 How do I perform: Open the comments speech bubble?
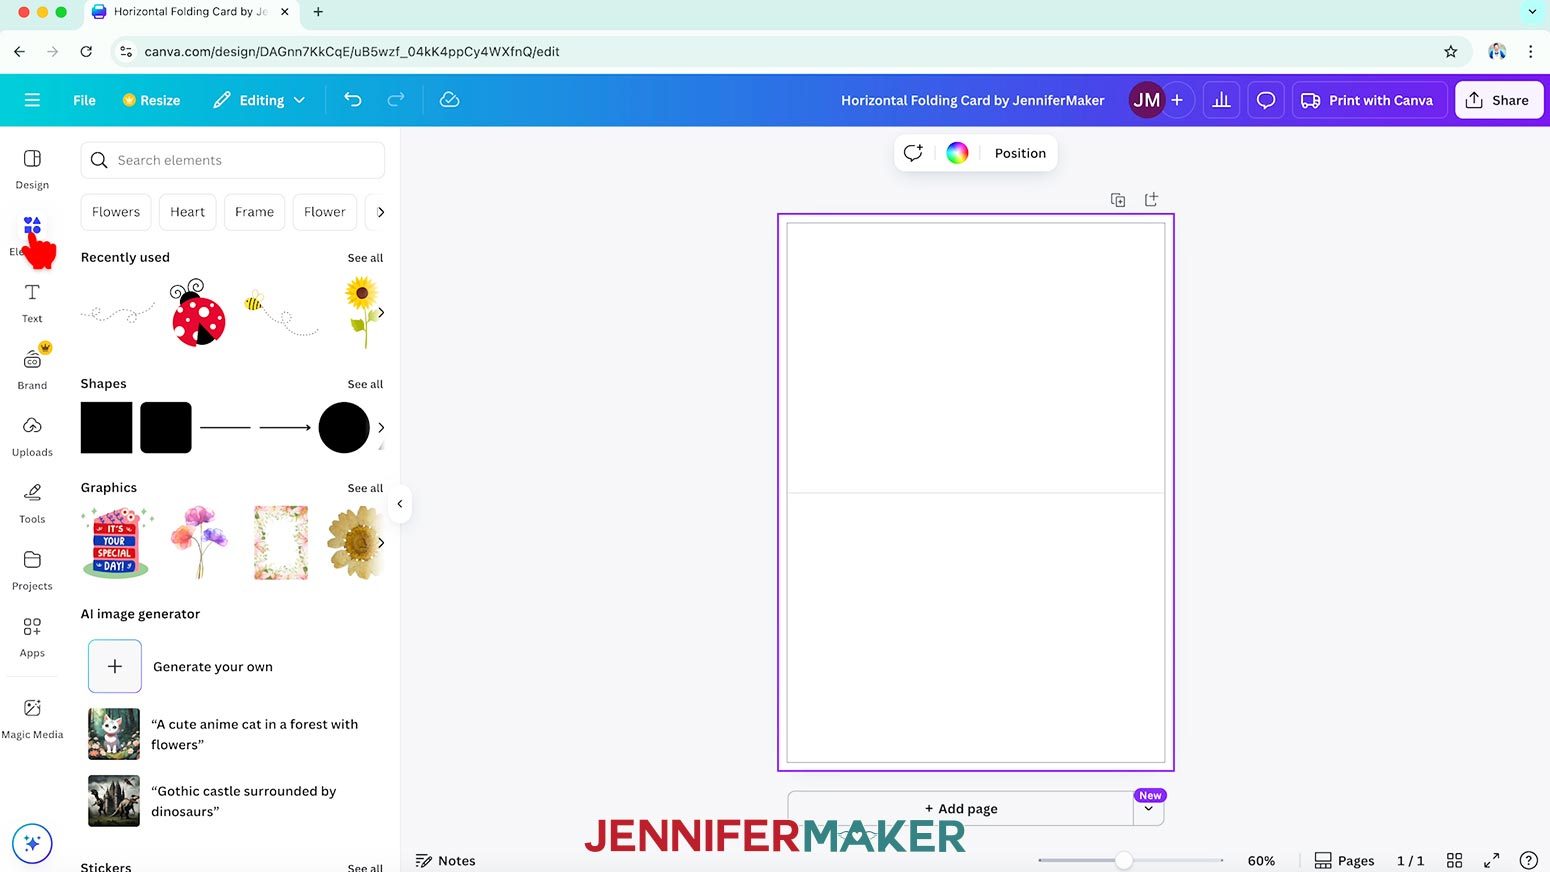1266,100
